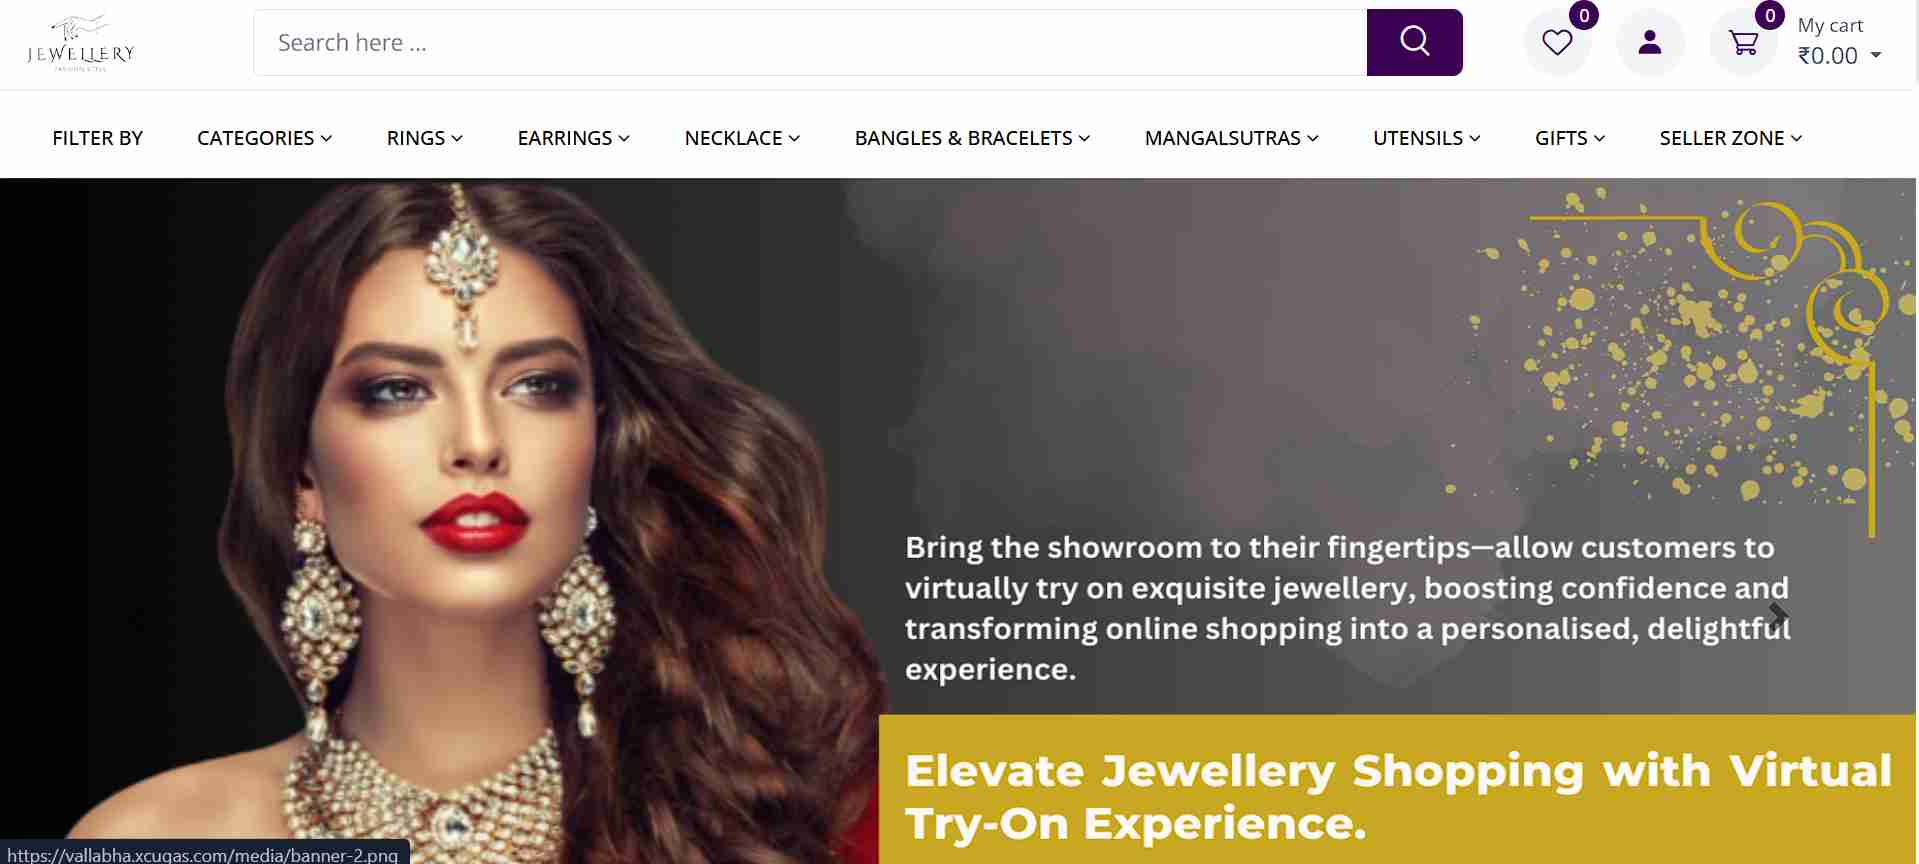Open the user account icon
This screenshot has width=1919, height=864.
[1650, 42]
